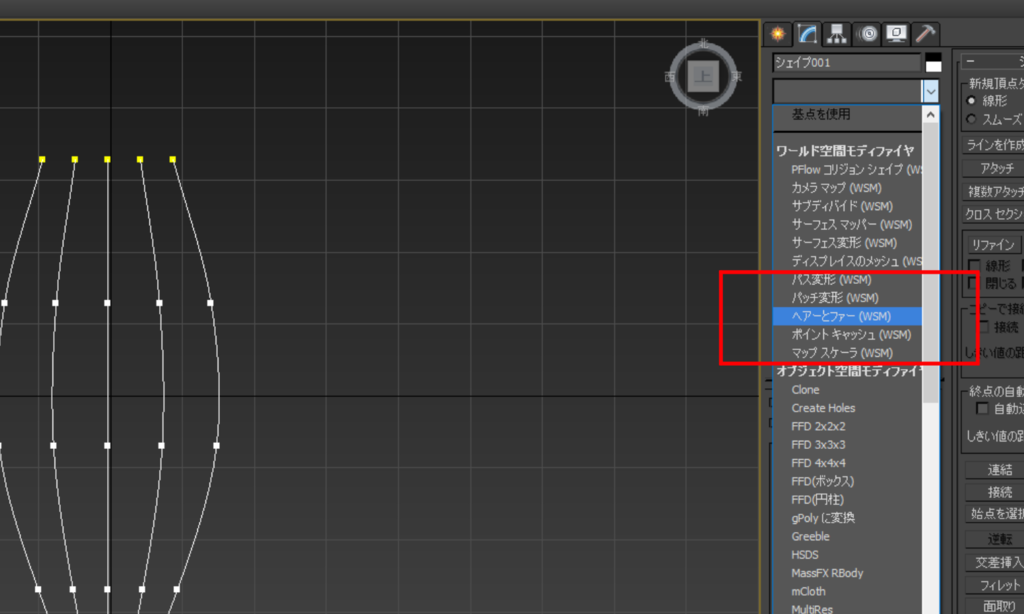Toggle the 線形 checkbox below リファイン
The width and height of the screenshot is (1024, 614).
pyautogui.click(x=974, y=266)
